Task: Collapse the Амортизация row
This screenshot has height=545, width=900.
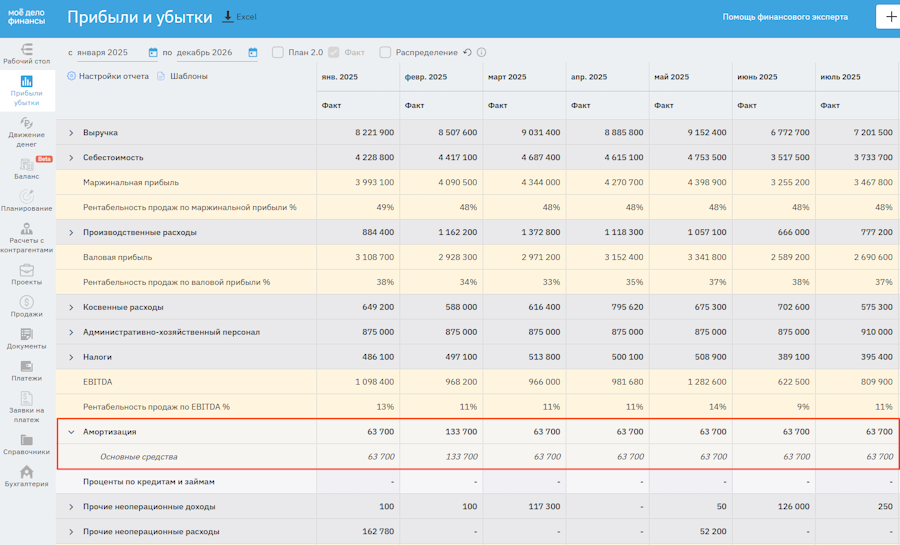Action: 71,432
